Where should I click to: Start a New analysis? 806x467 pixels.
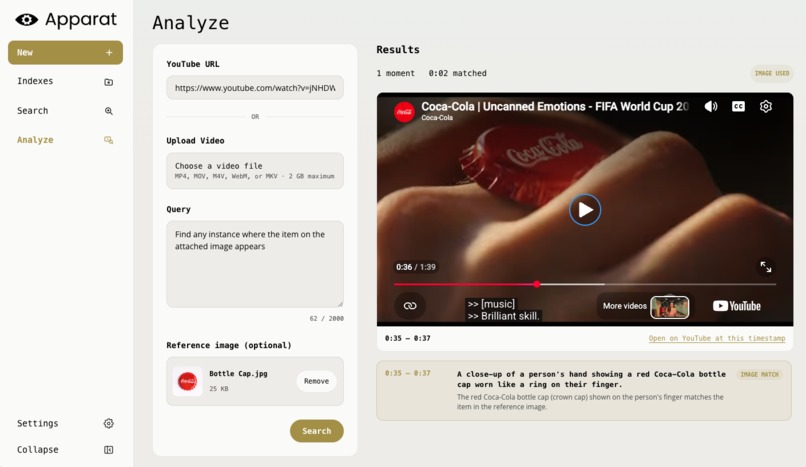pyautogui.click(x=65, y=52)
